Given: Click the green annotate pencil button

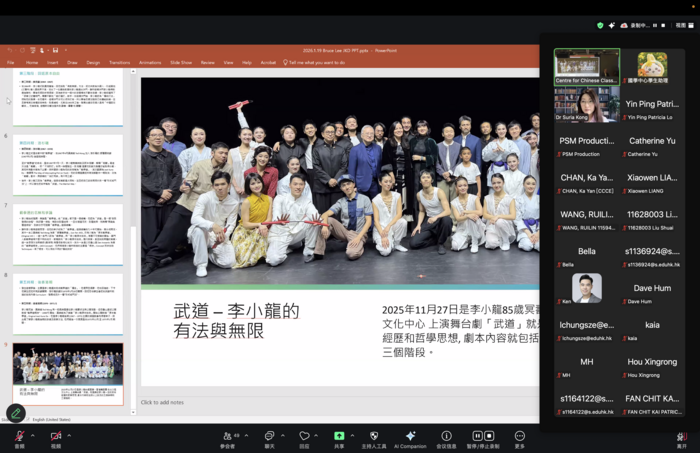Looking at the screenshot, I should click(x=16, y=413).
